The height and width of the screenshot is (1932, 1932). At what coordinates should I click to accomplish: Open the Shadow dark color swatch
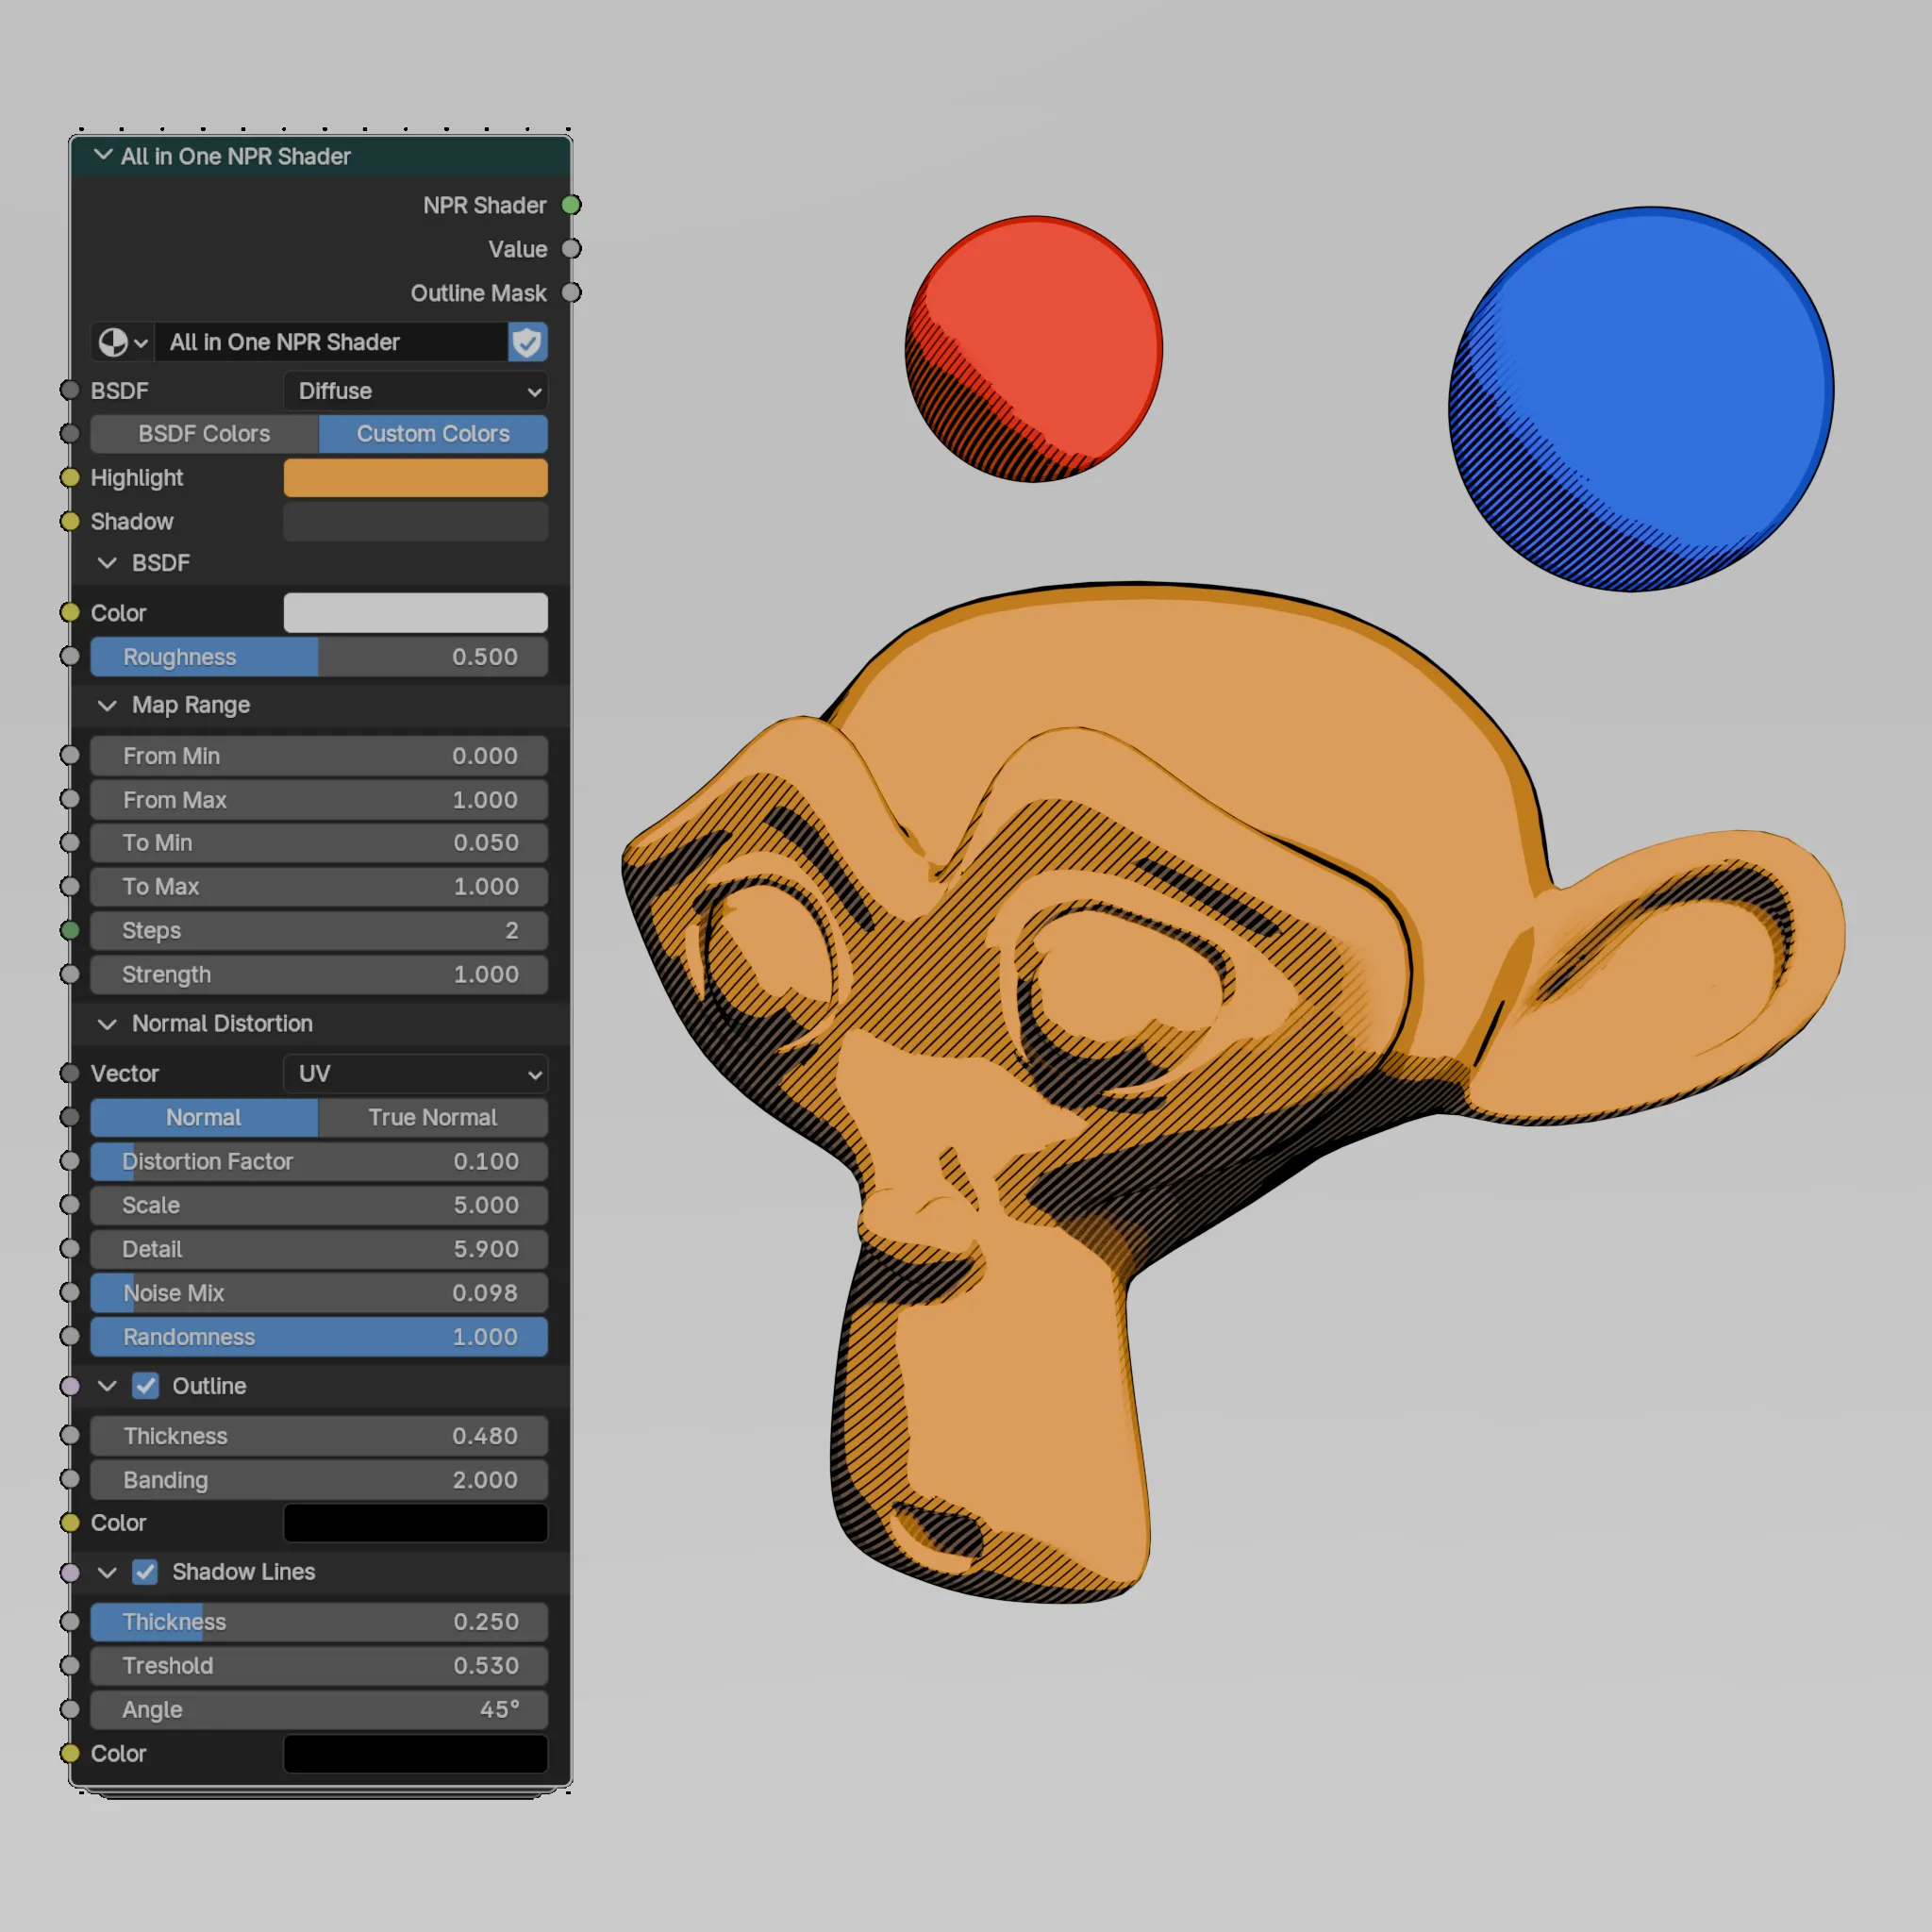tap(416, 522)
